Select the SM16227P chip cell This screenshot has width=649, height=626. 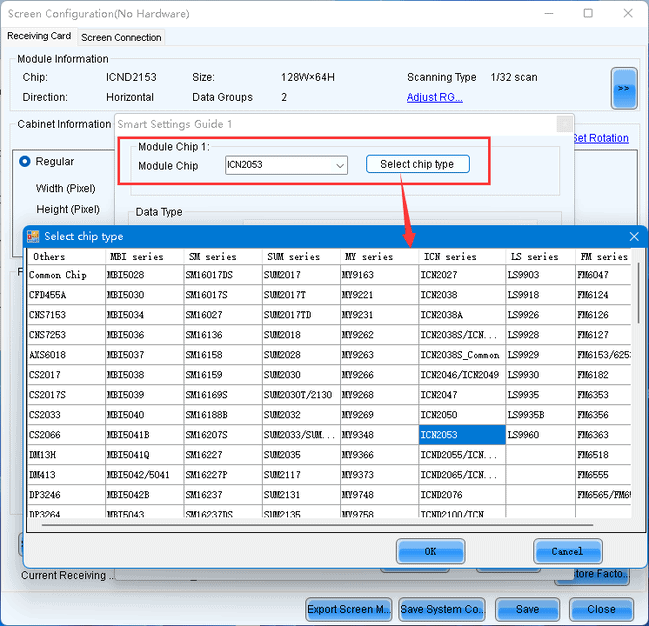[223, 475]
